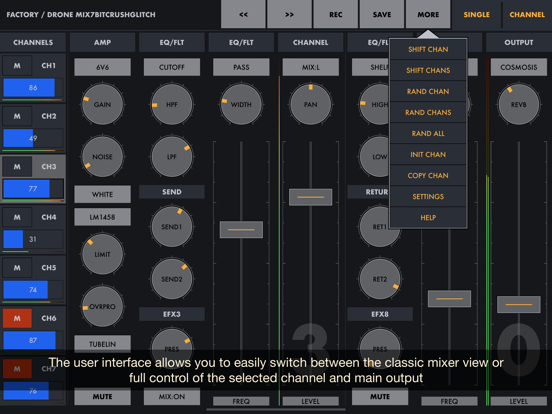This screenshot has height=414, width=552.
Task: Open HELP from the MORE menu
Action: coord(428,218)
